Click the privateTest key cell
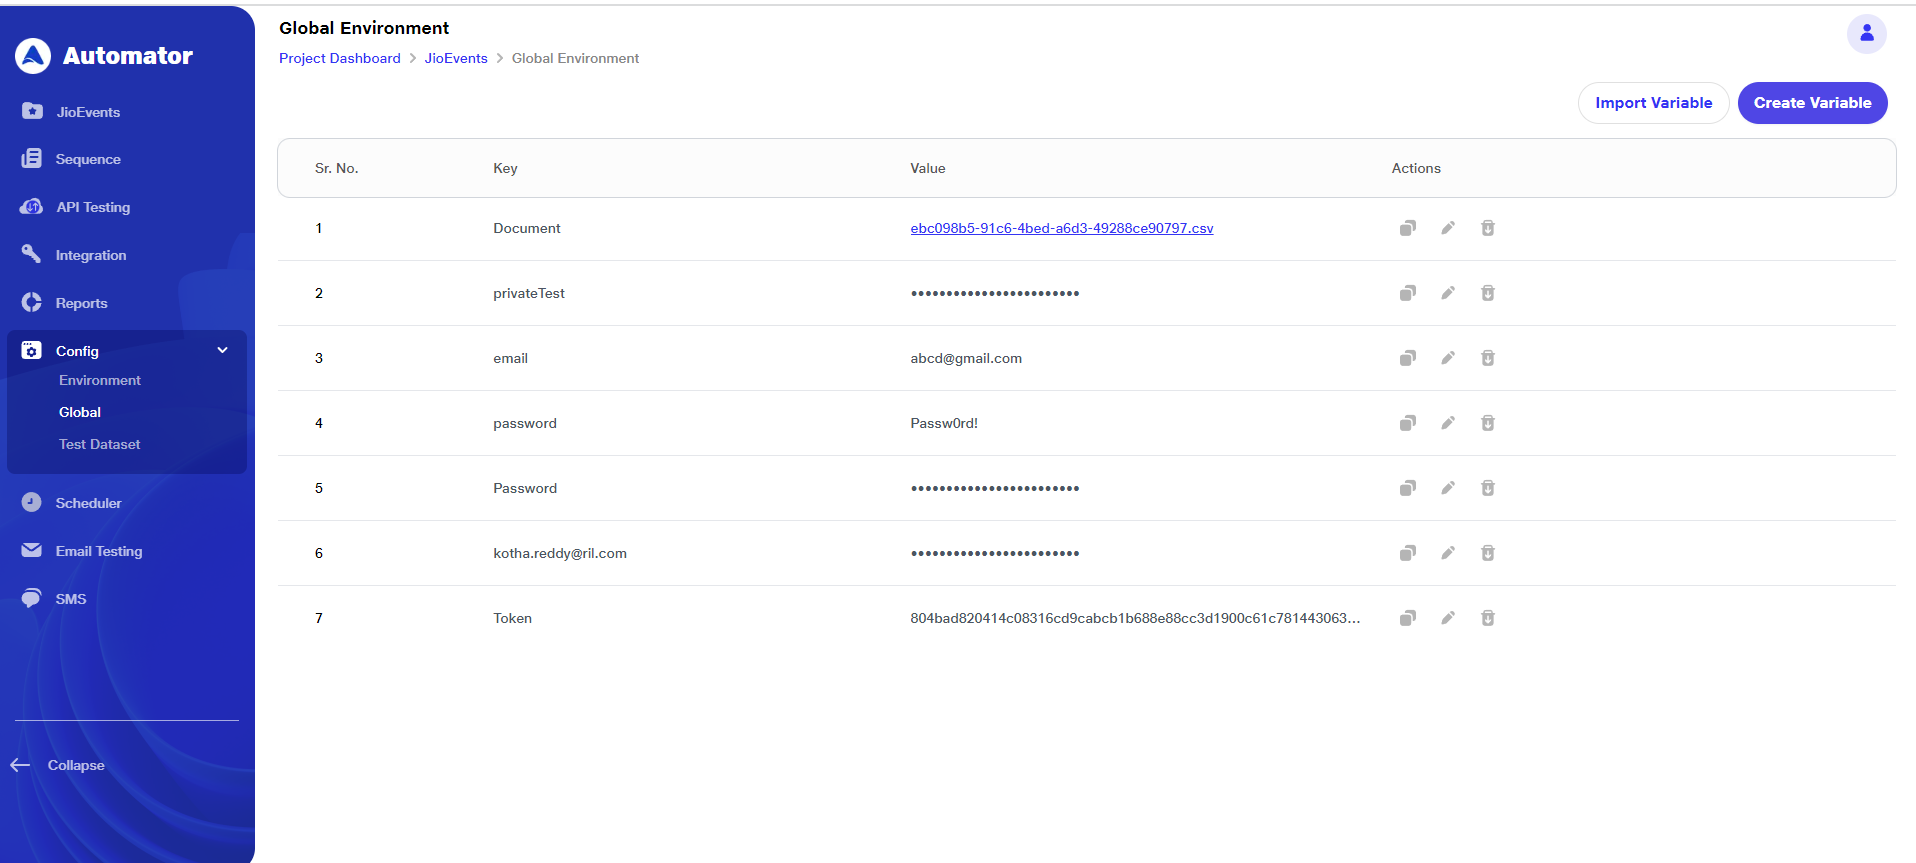 [529, 293]
